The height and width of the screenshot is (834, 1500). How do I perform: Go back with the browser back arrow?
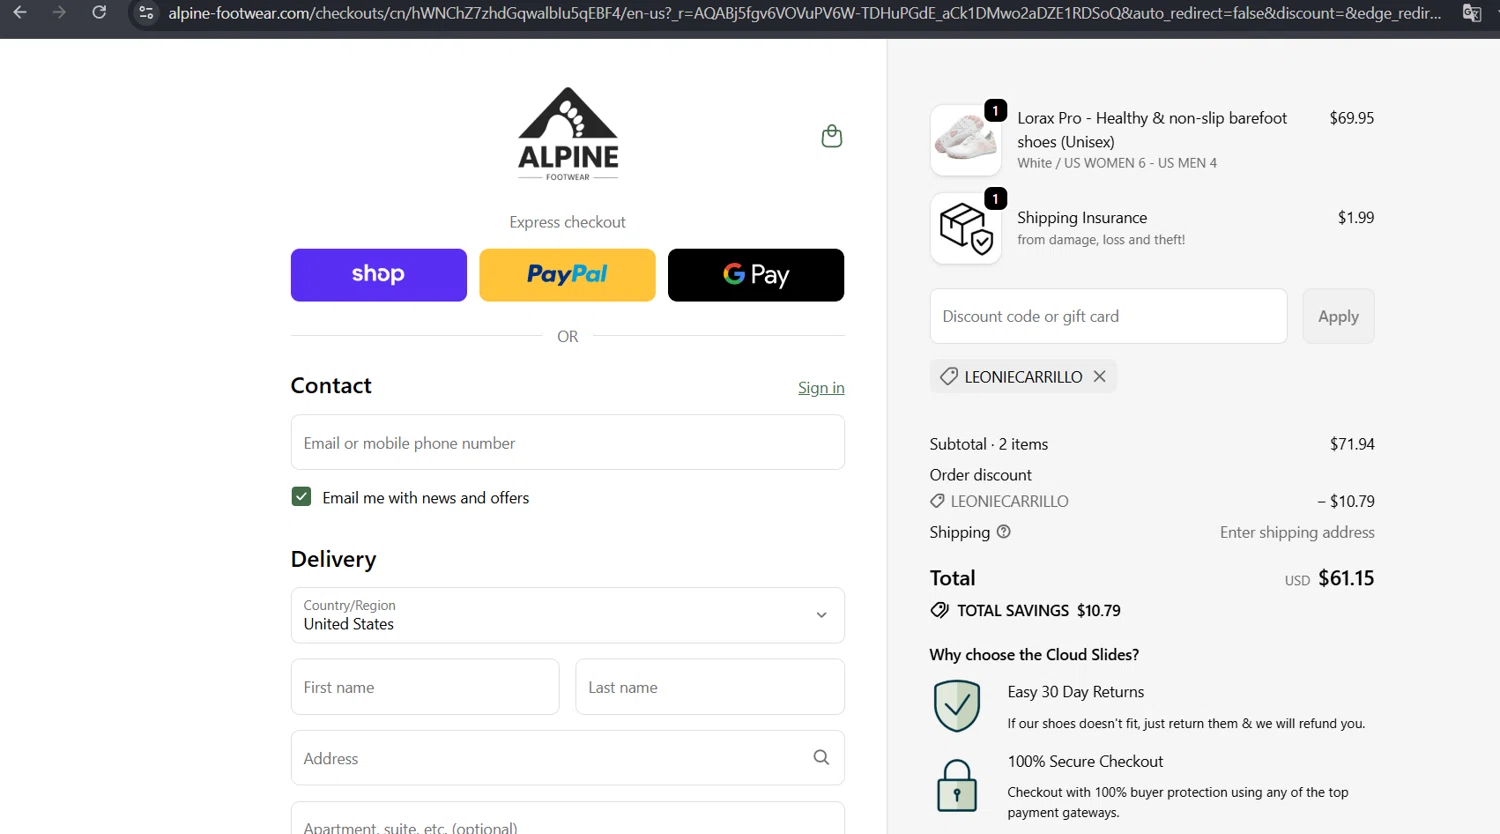pos(20,13)
